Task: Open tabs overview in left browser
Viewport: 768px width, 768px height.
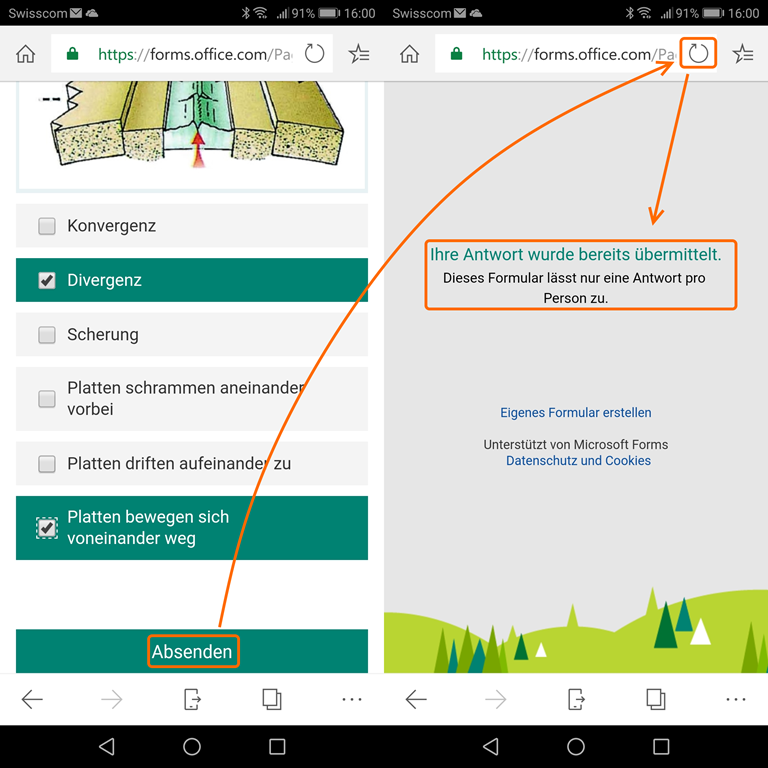Action: (272, 699)
